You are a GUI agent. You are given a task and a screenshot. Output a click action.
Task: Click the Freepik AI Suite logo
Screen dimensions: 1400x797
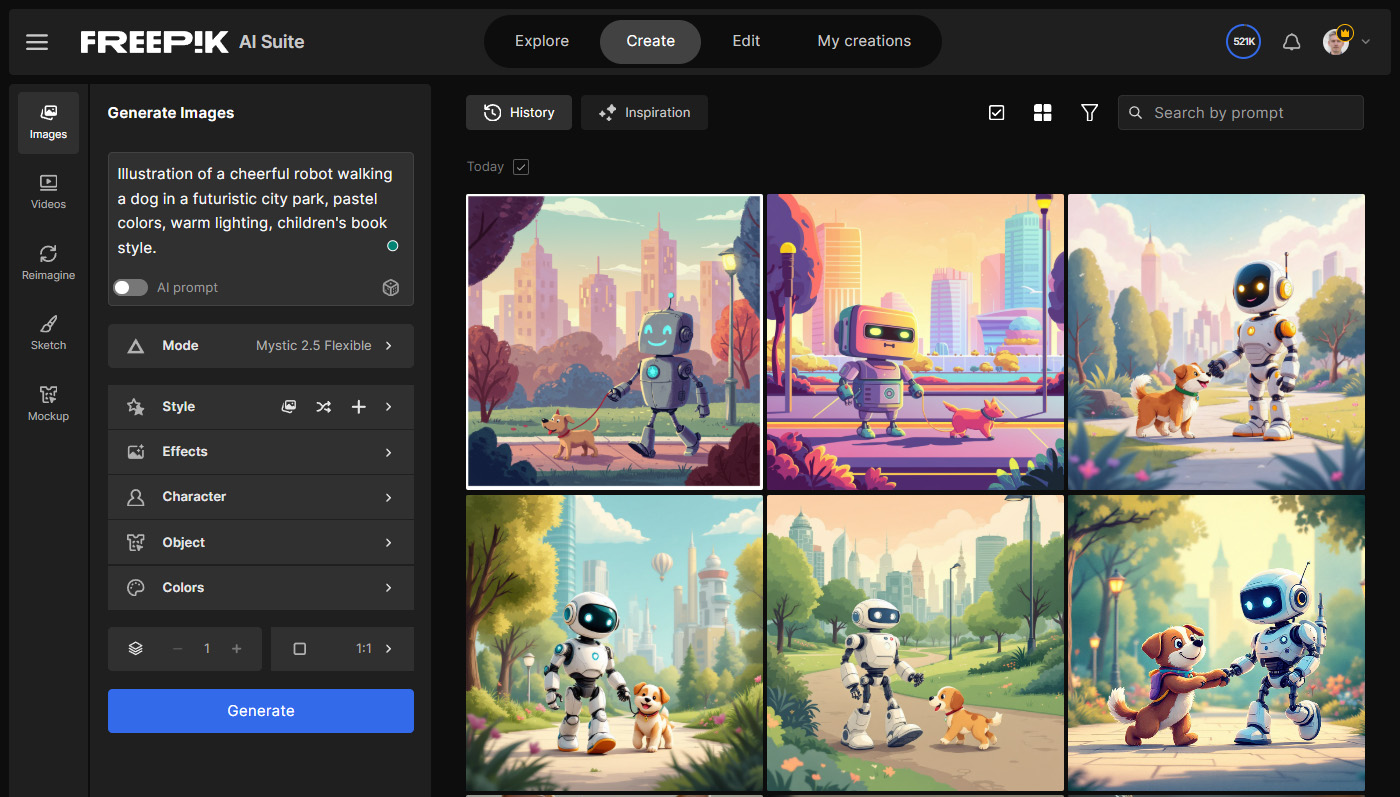192,42
